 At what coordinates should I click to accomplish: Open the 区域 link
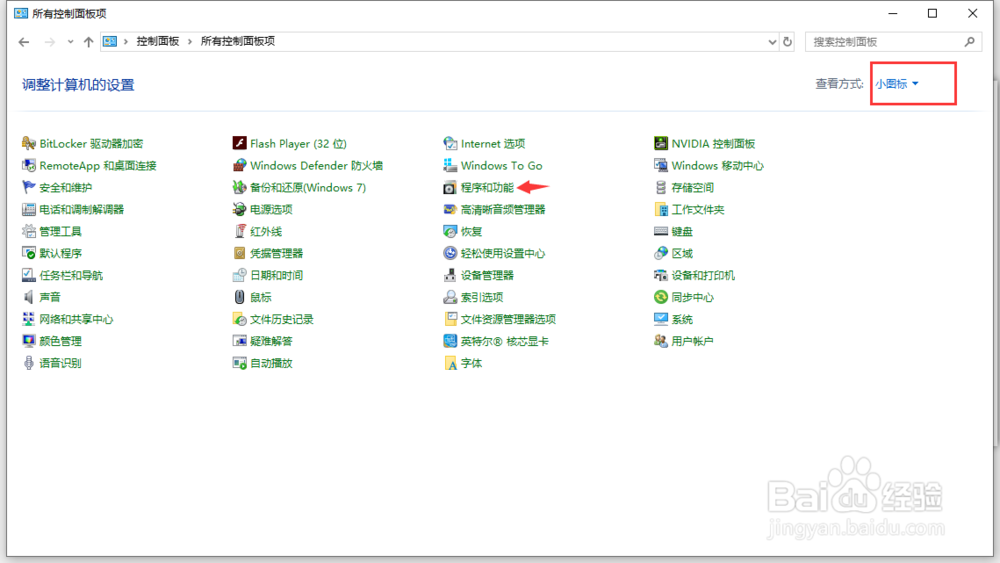click(682, 253)
